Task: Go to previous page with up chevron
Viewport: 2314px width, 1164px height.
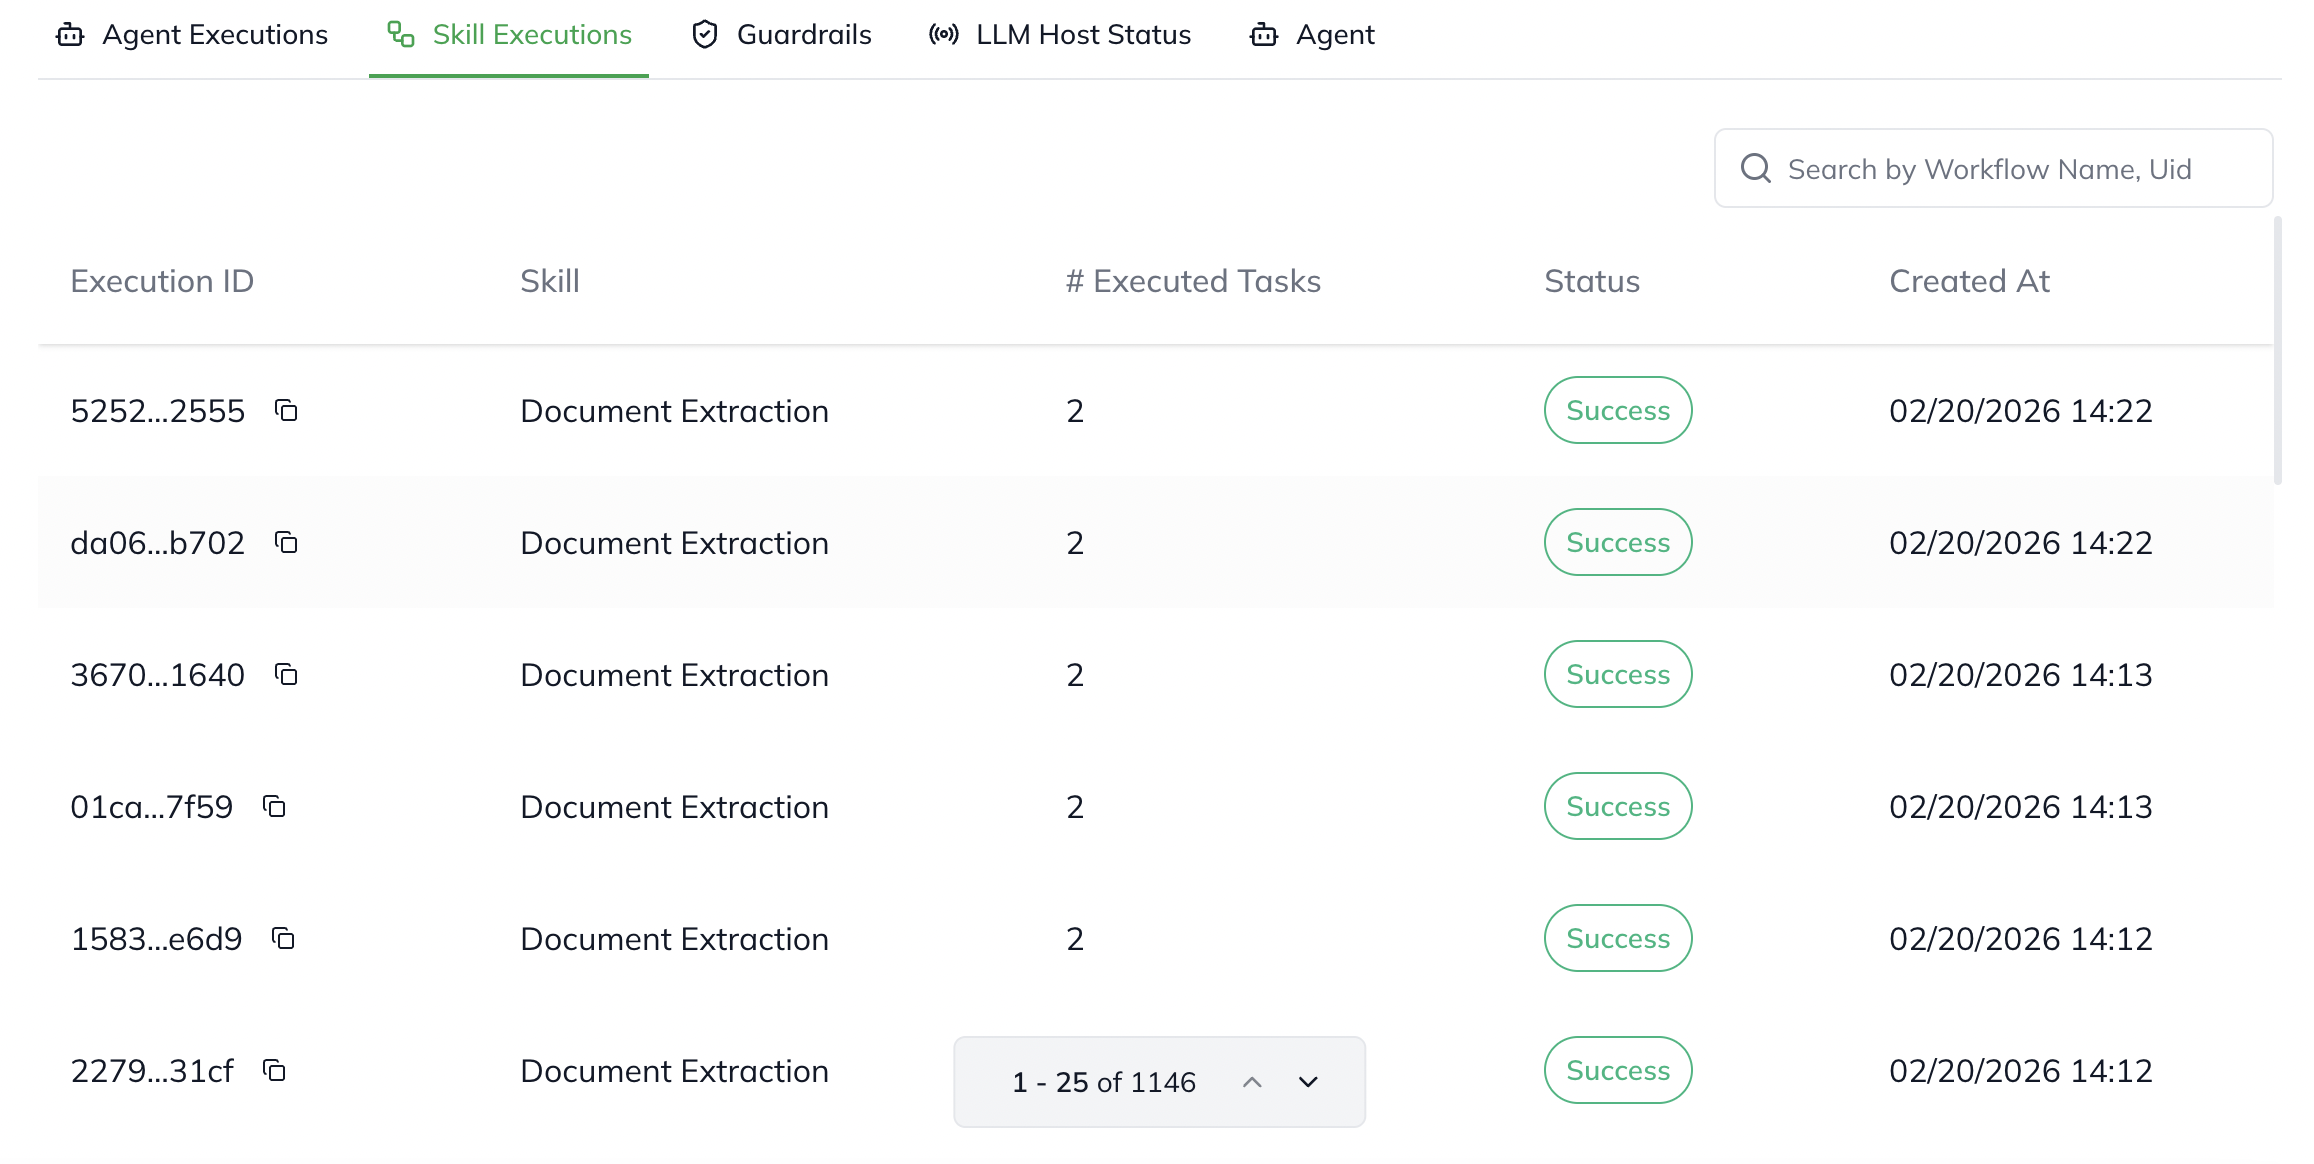Action: (1252, 1082)
